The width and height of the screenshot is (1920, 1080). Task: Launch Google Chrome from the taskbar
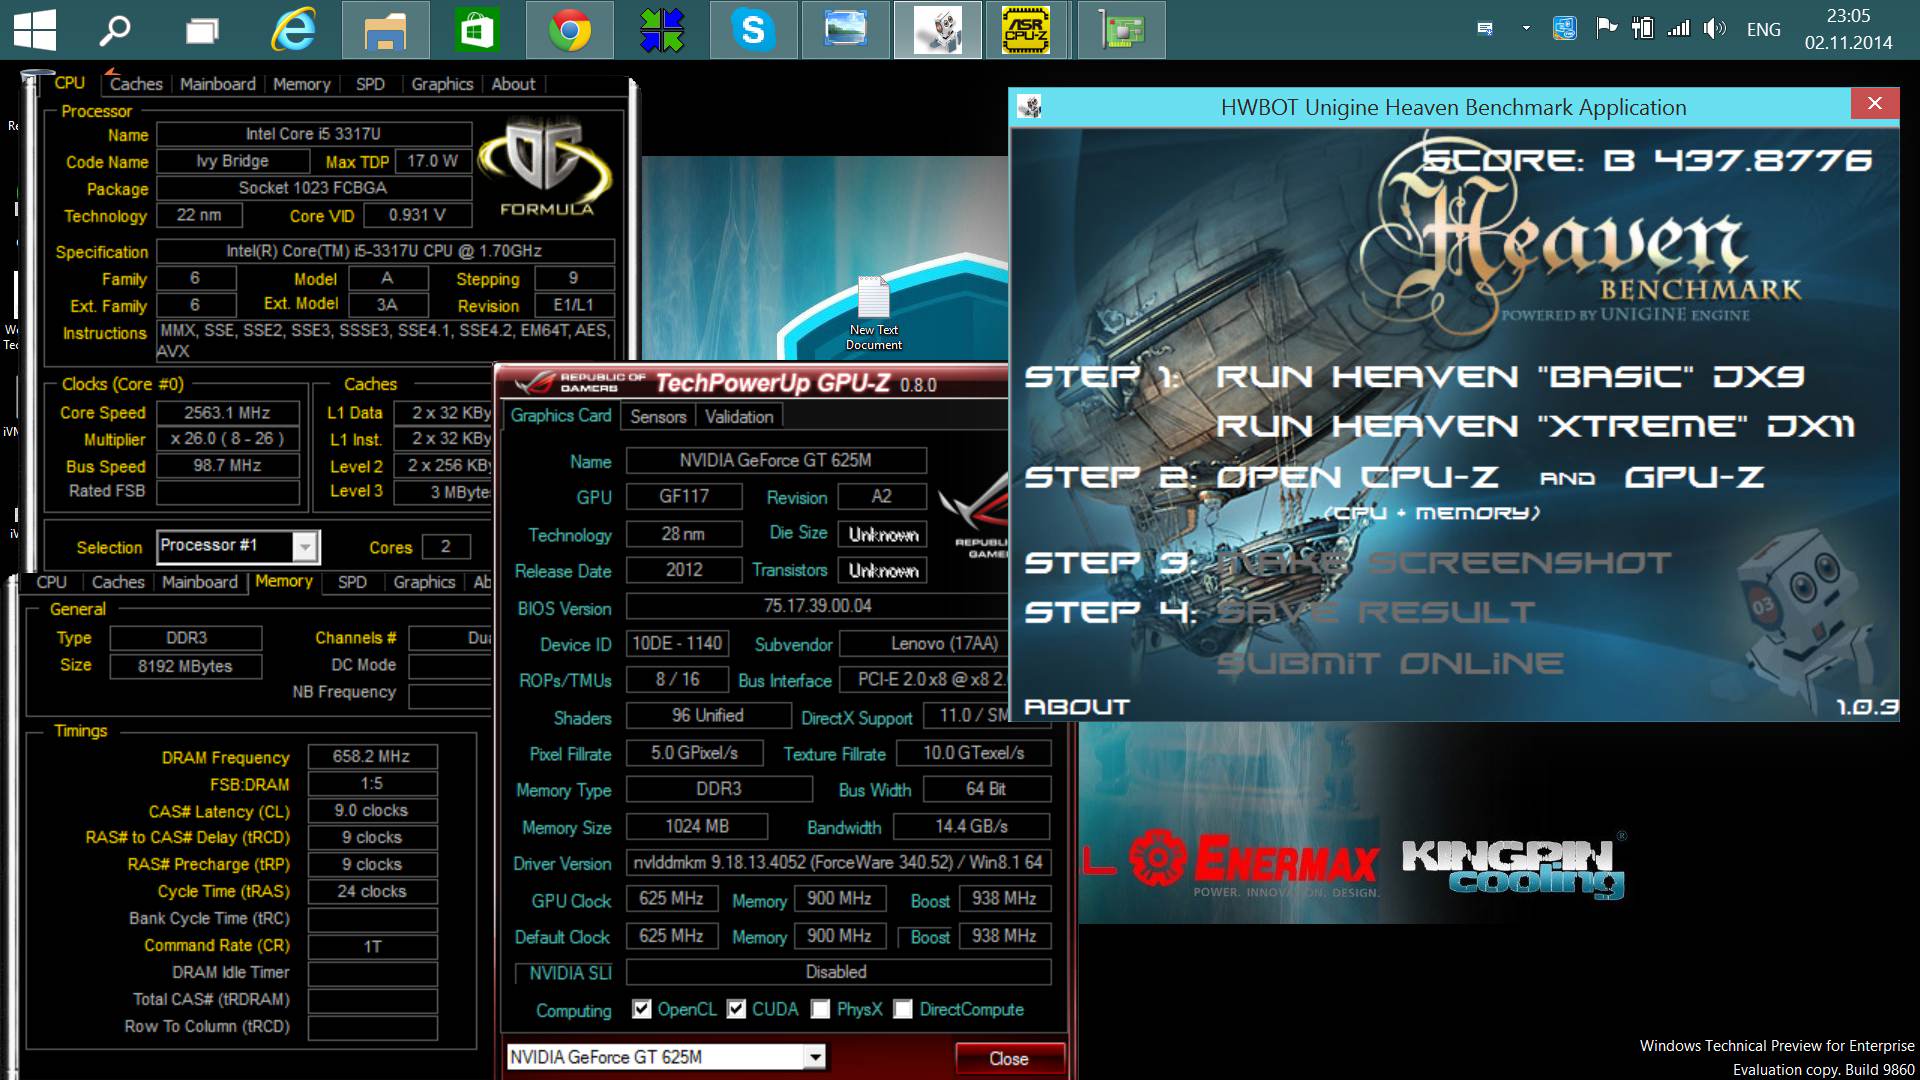(x=569, y=30)
